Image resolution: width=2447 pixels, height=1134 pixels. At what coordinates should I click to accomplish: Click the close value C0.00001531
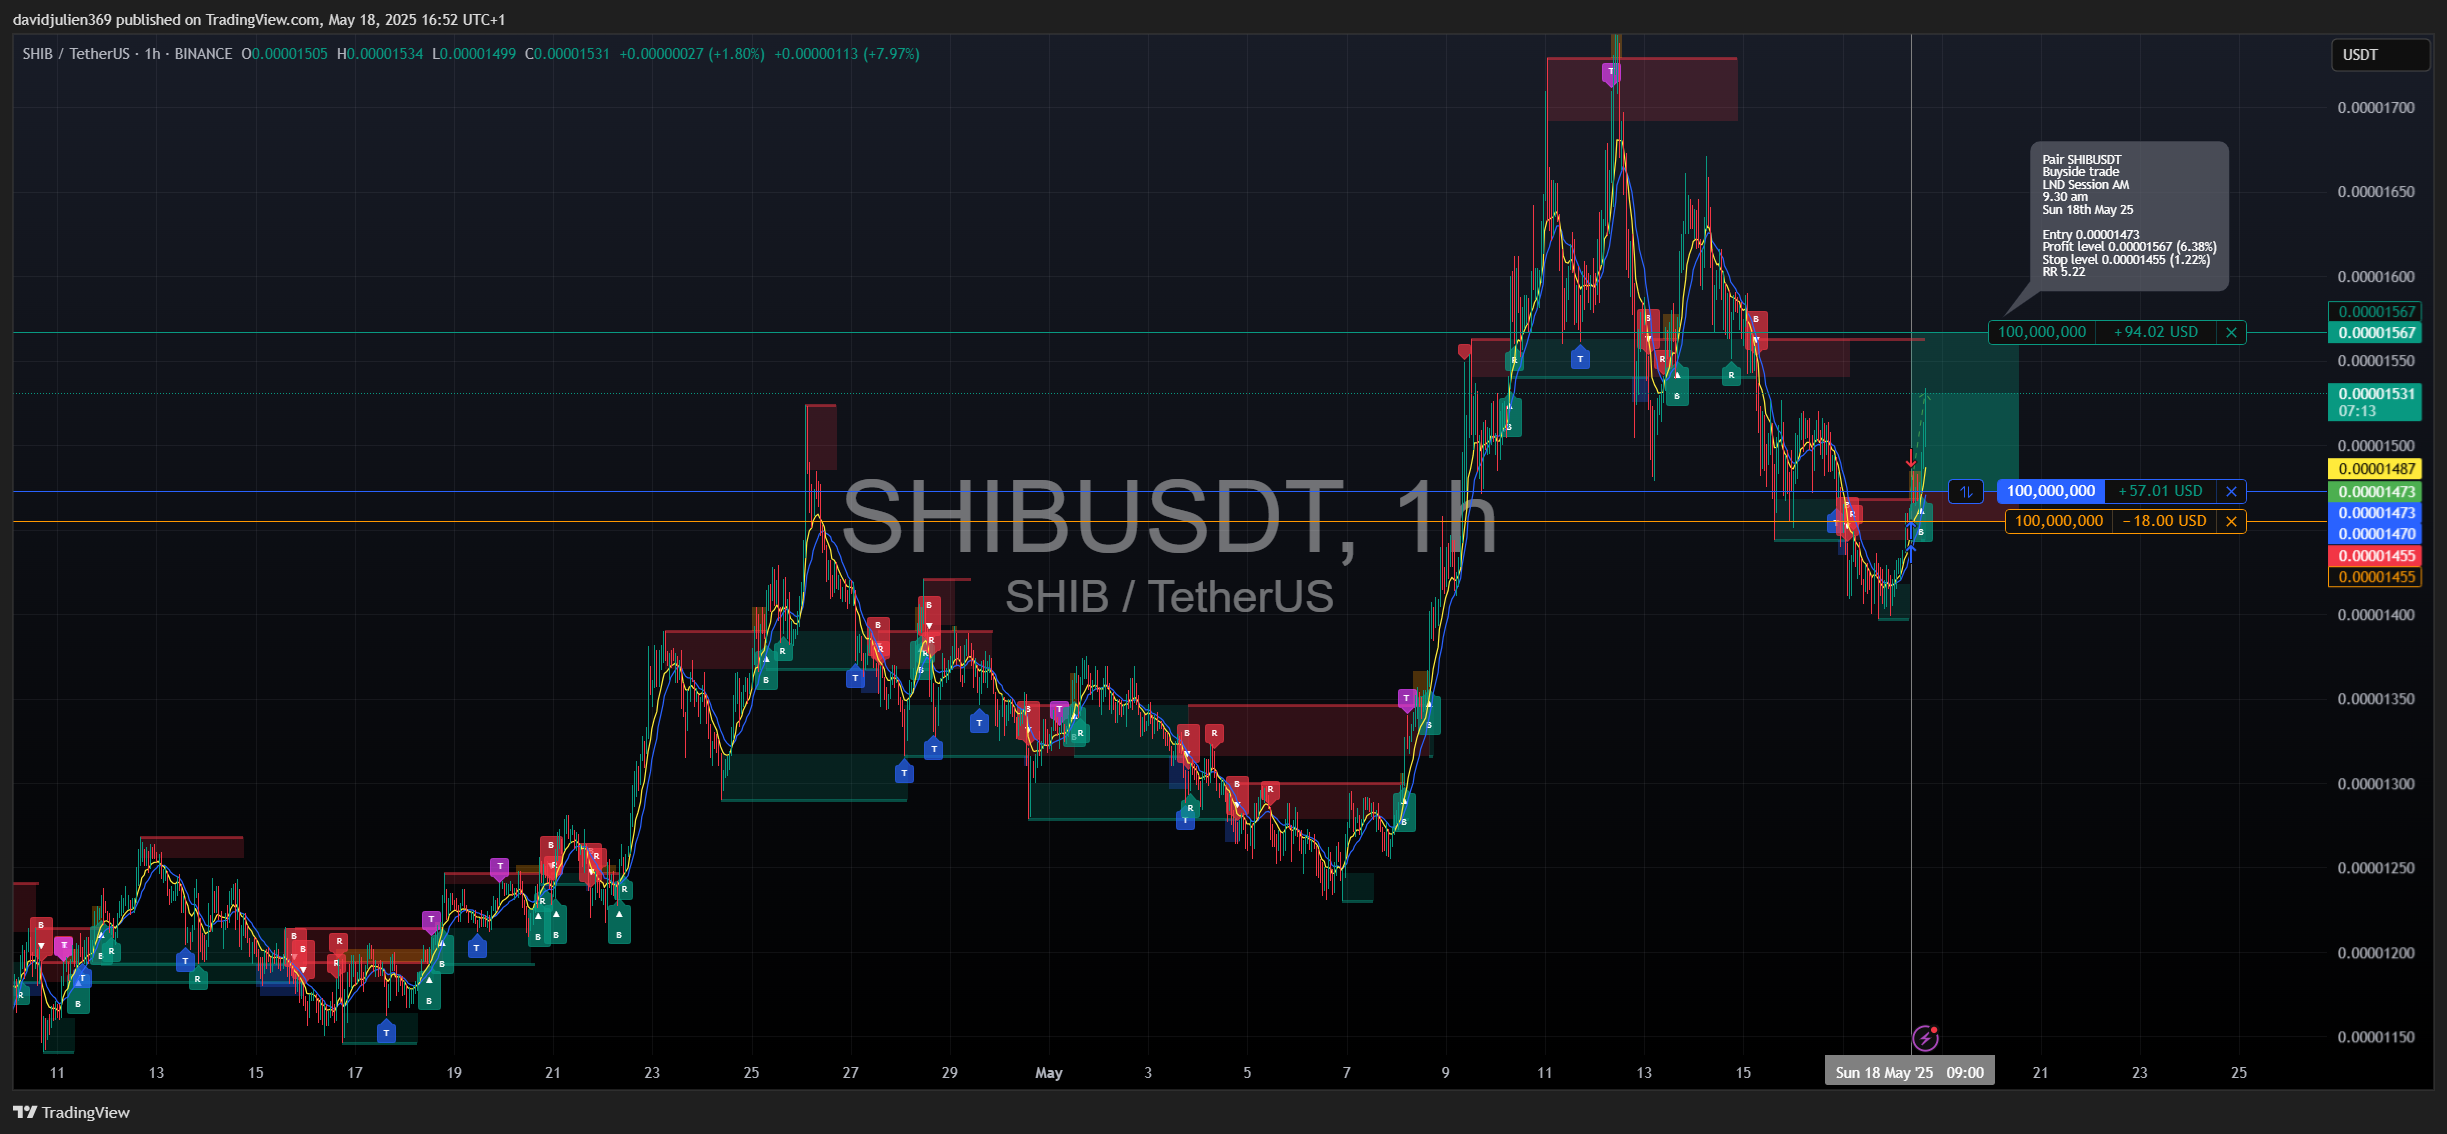point(567,54)
